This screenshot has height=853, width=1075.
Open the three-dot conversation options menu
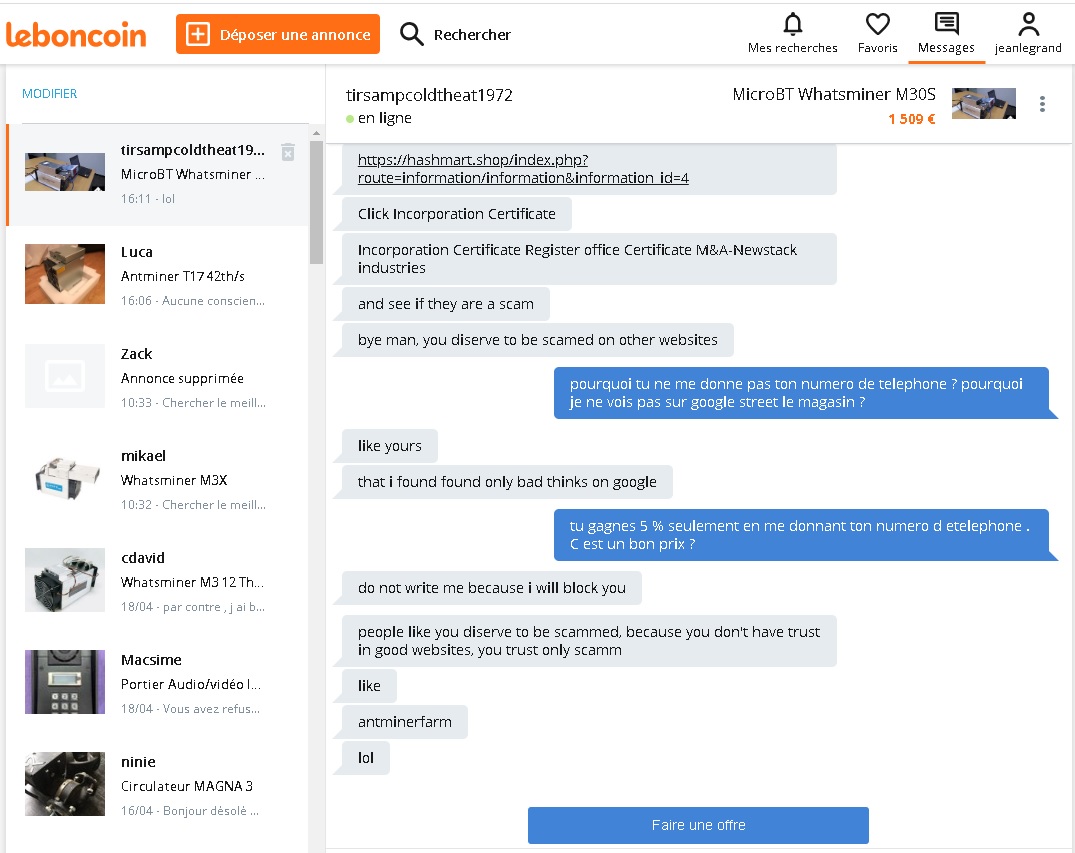point(1042,104)
